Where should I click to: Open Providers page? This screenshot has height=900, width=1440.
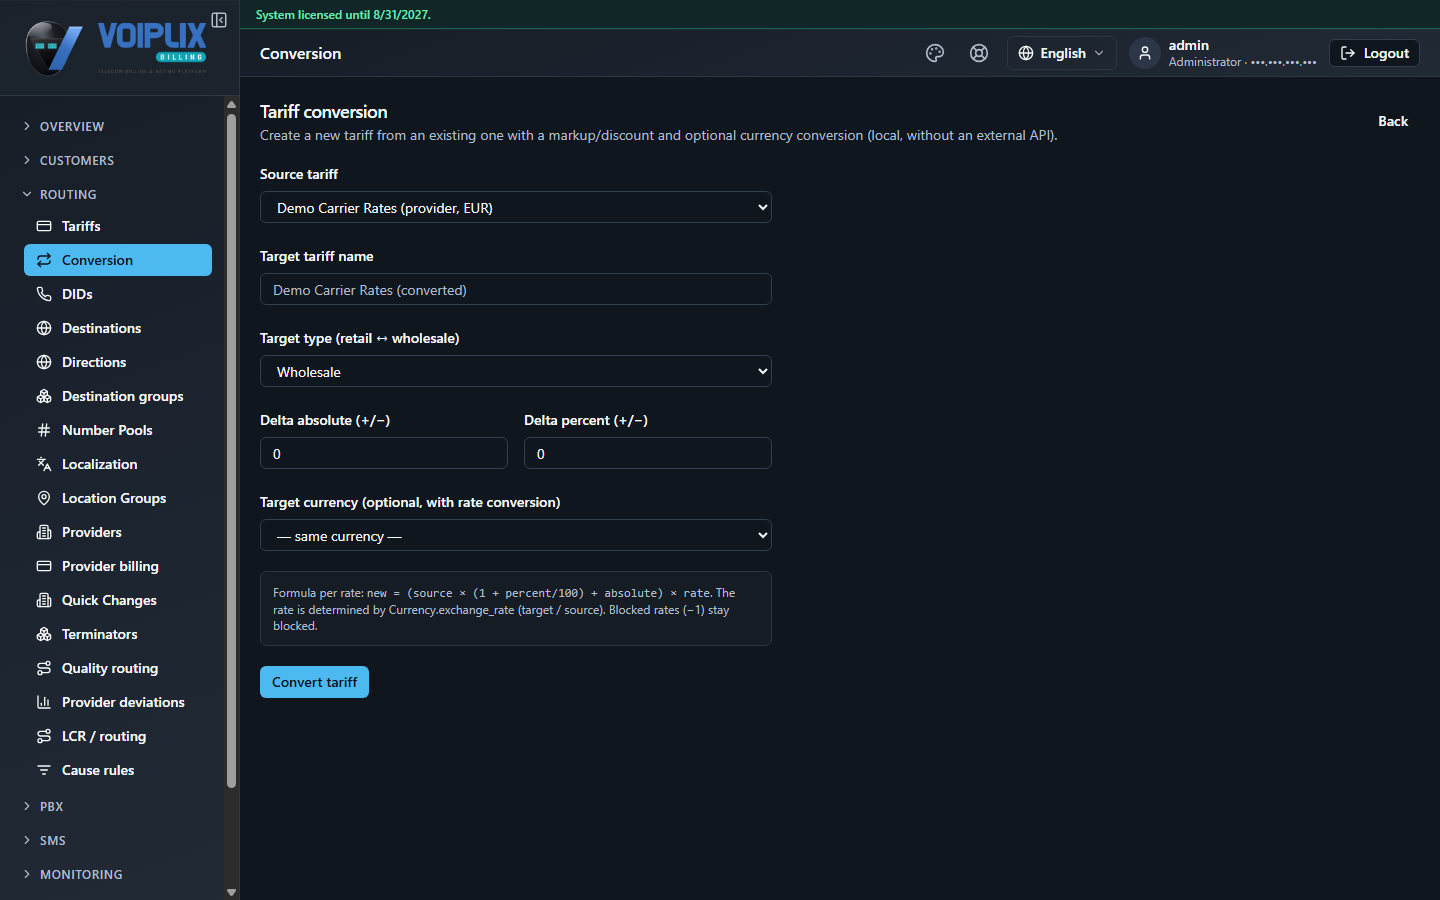click(118, 532)
